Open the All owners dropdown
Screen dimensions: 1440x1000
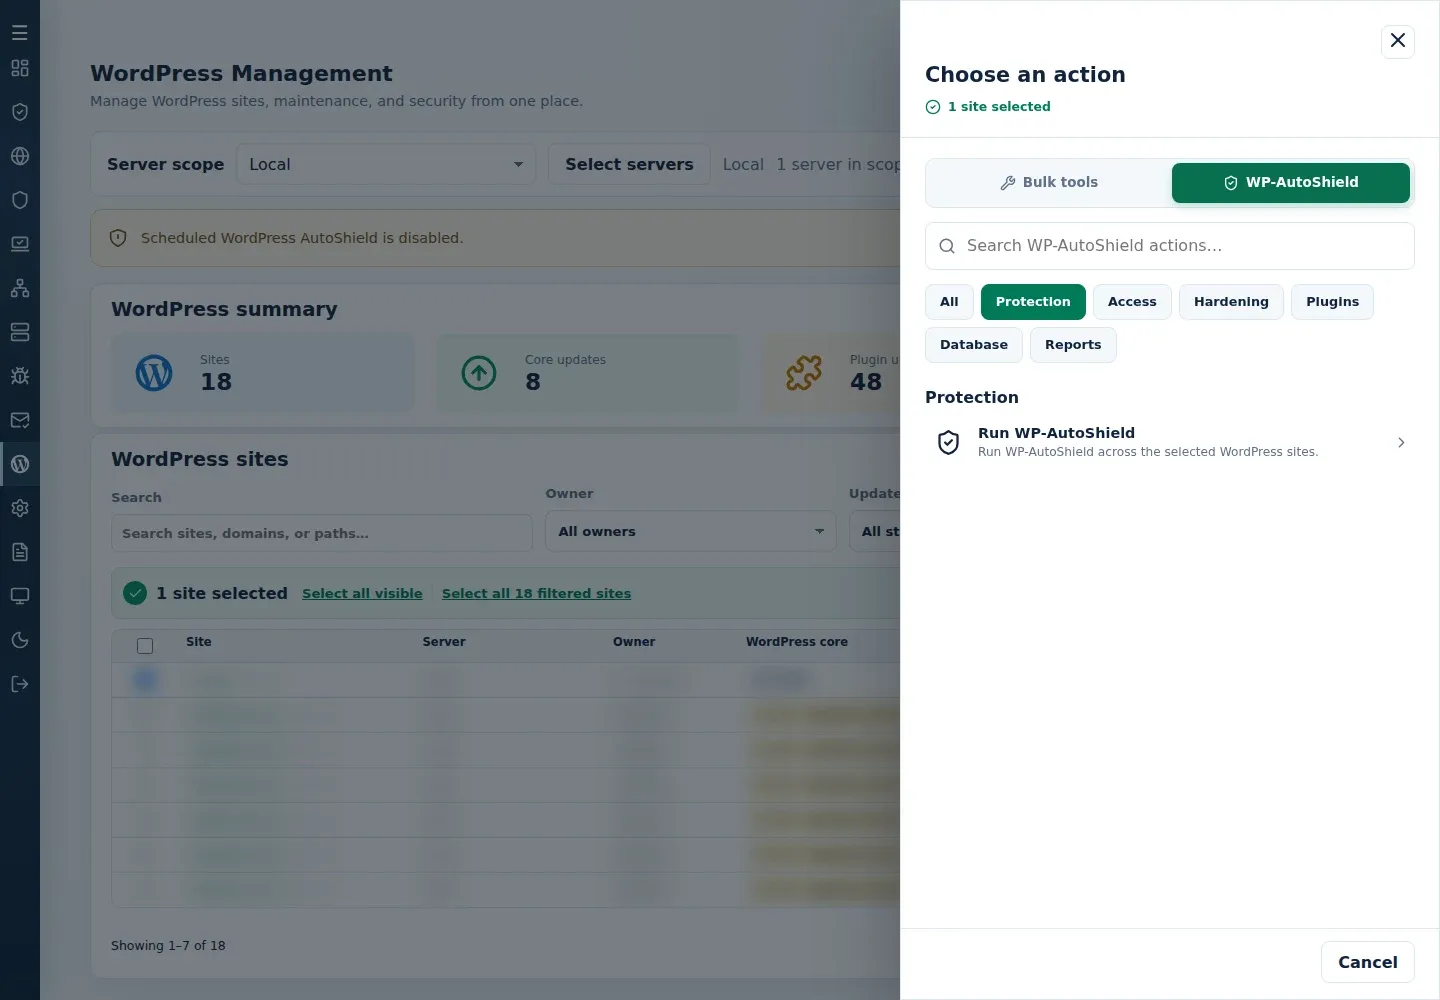[691, 531]
